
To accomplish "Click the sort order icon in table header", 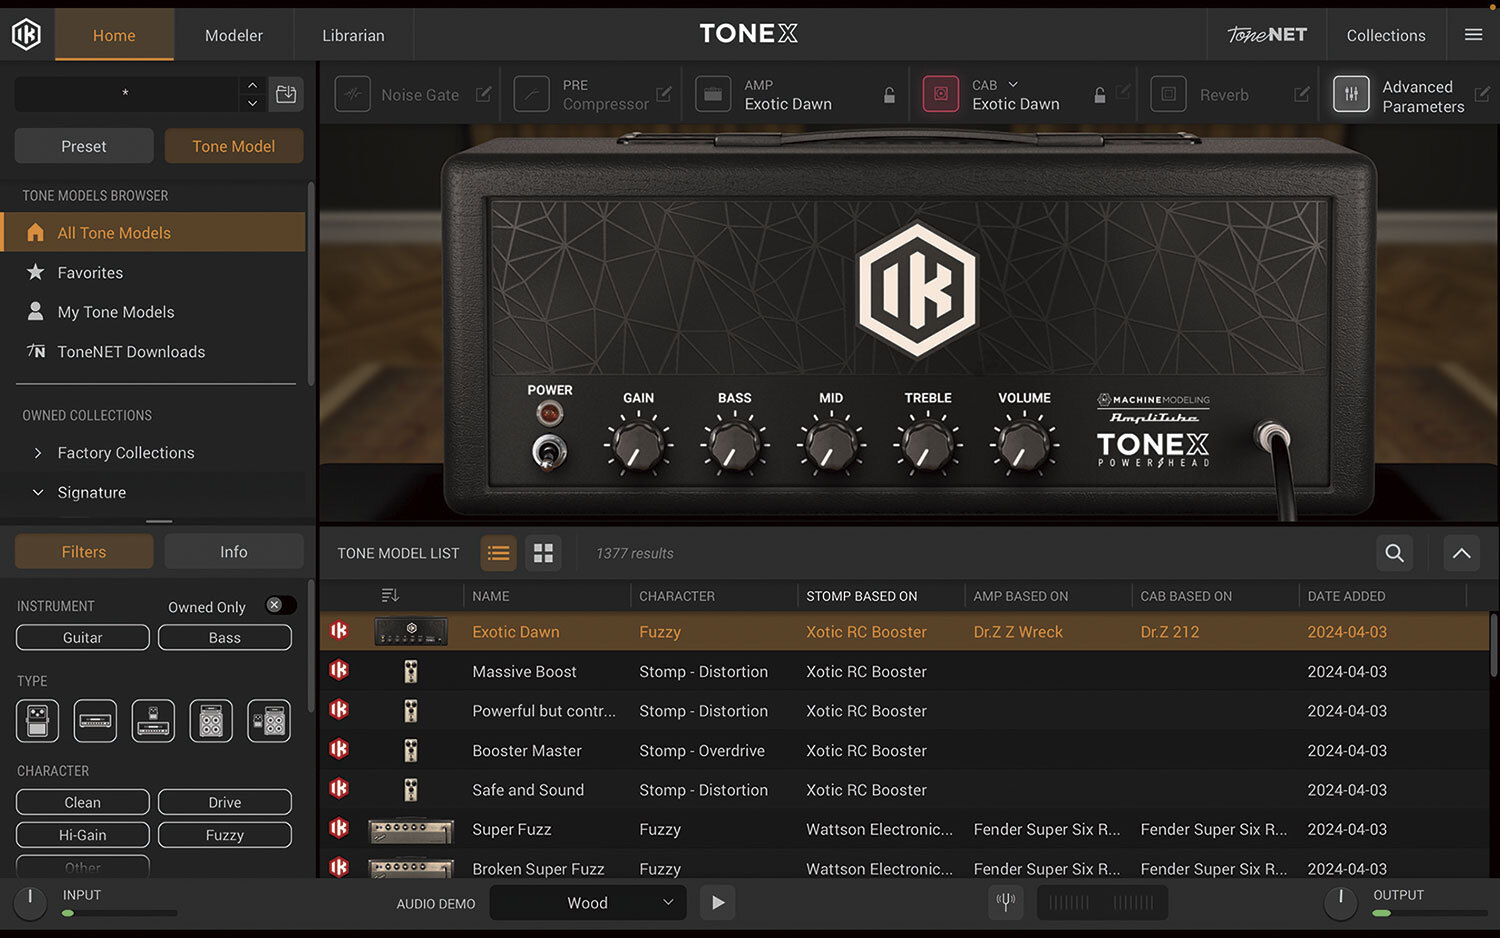I will (x=390, y=596).
